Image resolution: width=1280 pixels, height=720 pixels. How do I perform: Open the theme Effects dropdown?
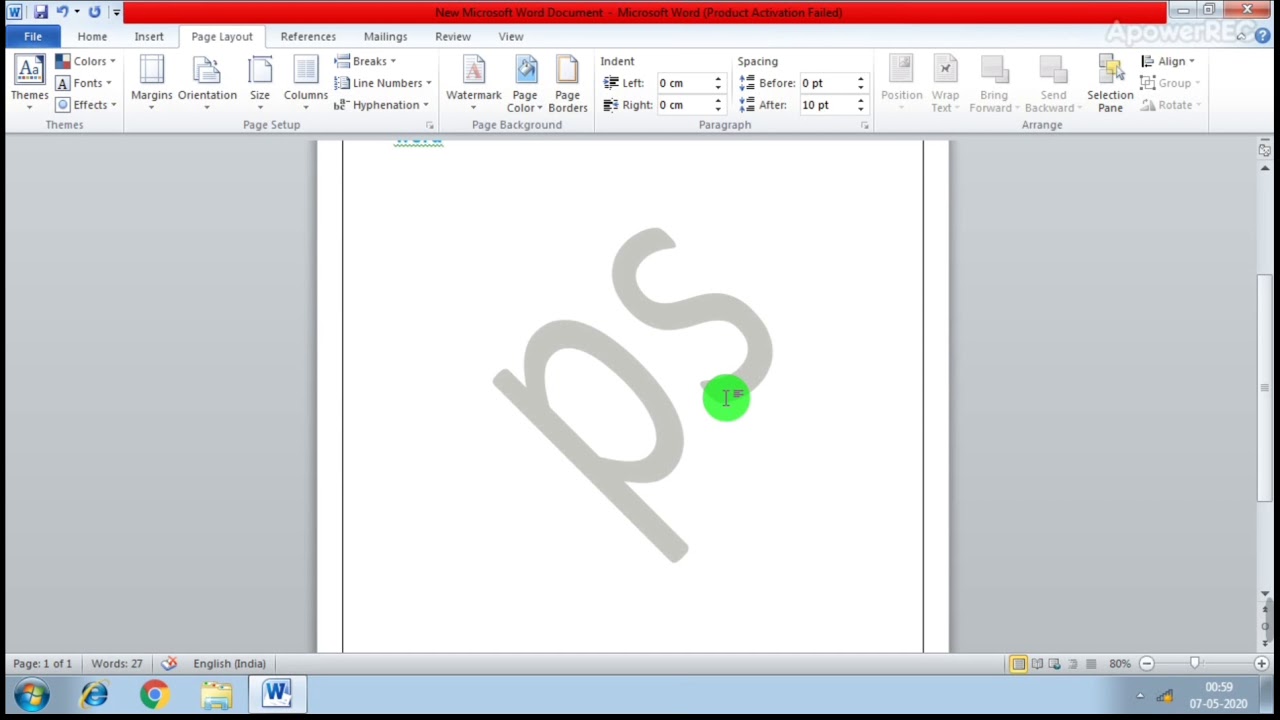pos(86,105)
